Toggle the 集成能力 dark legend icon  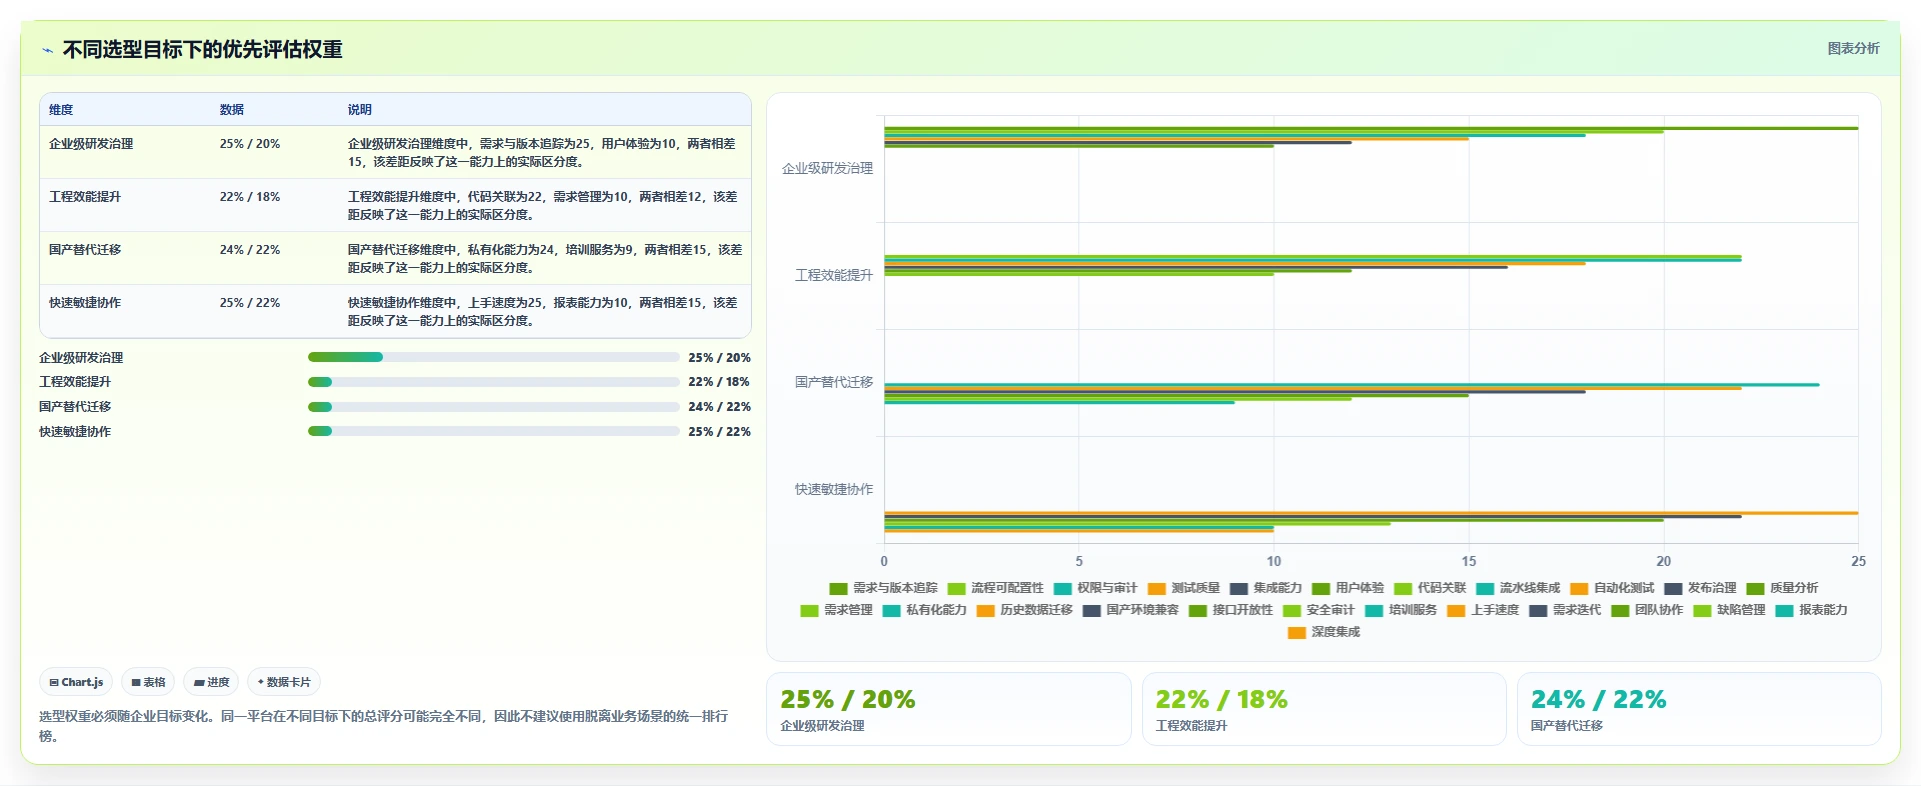coord(1239,589)
